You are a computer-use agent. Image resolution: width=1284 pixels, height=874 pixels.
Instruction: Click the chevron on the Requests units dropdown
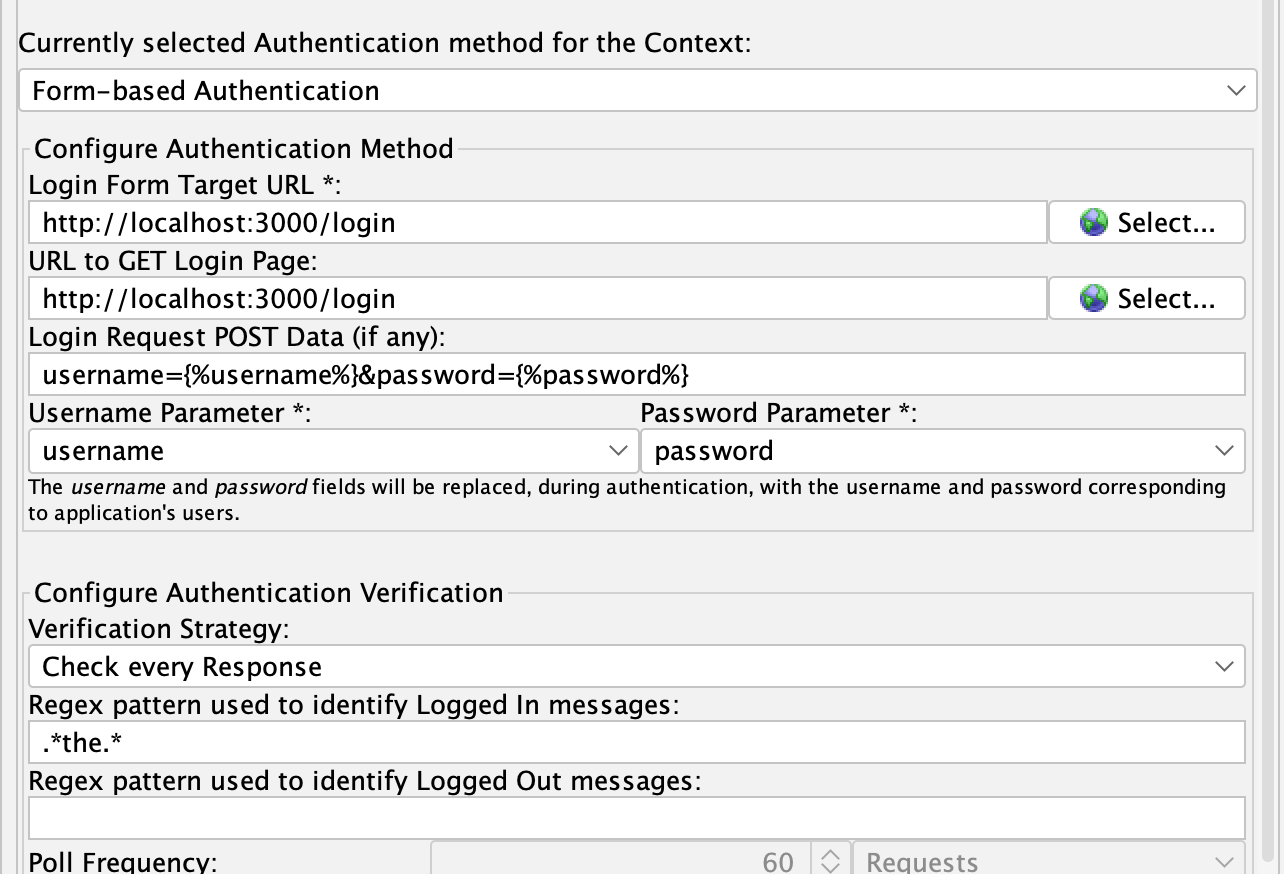(x=1225, y=861)
